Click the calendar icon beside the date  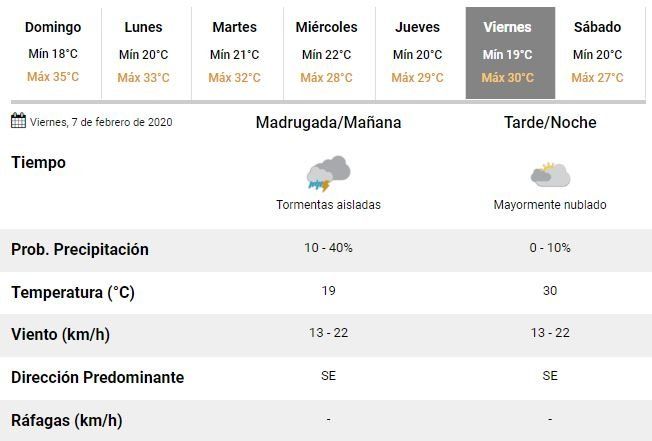pyautogui.click(x=18, y=121)
